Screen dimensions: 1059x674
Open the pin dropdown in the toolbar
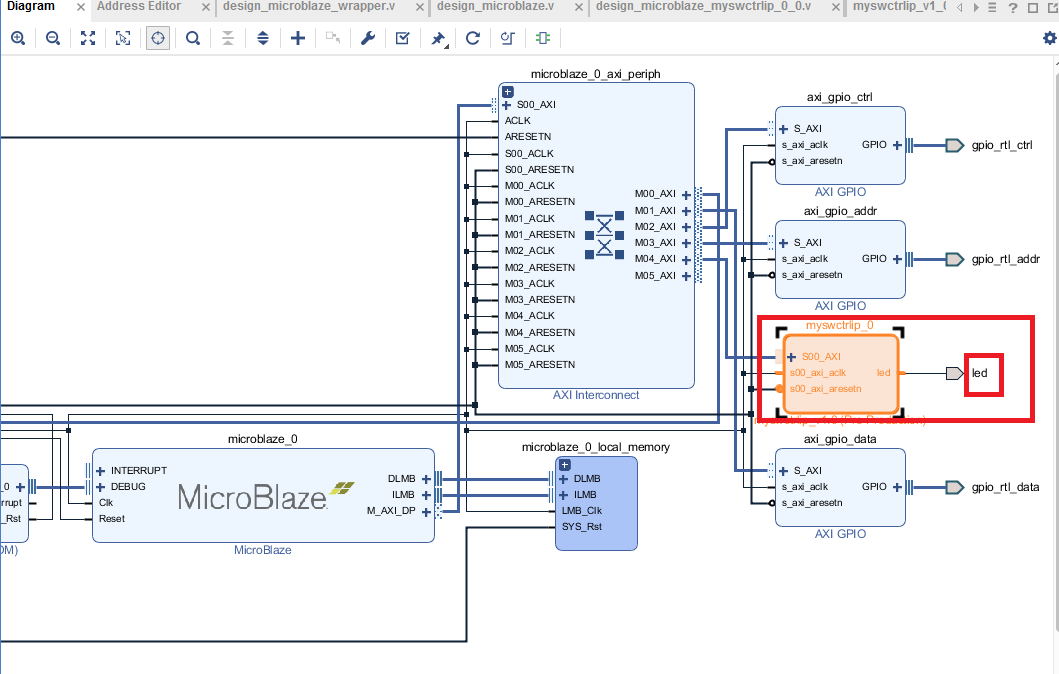(441, 39)
